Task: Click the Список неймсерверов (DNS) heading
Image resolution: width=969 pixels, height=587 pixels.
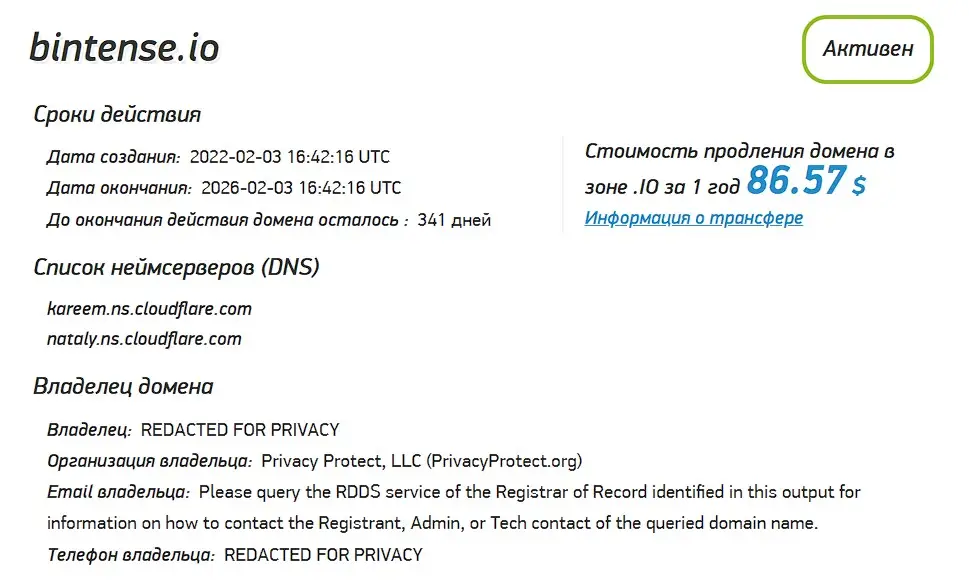Action: [x=176, y=267]
